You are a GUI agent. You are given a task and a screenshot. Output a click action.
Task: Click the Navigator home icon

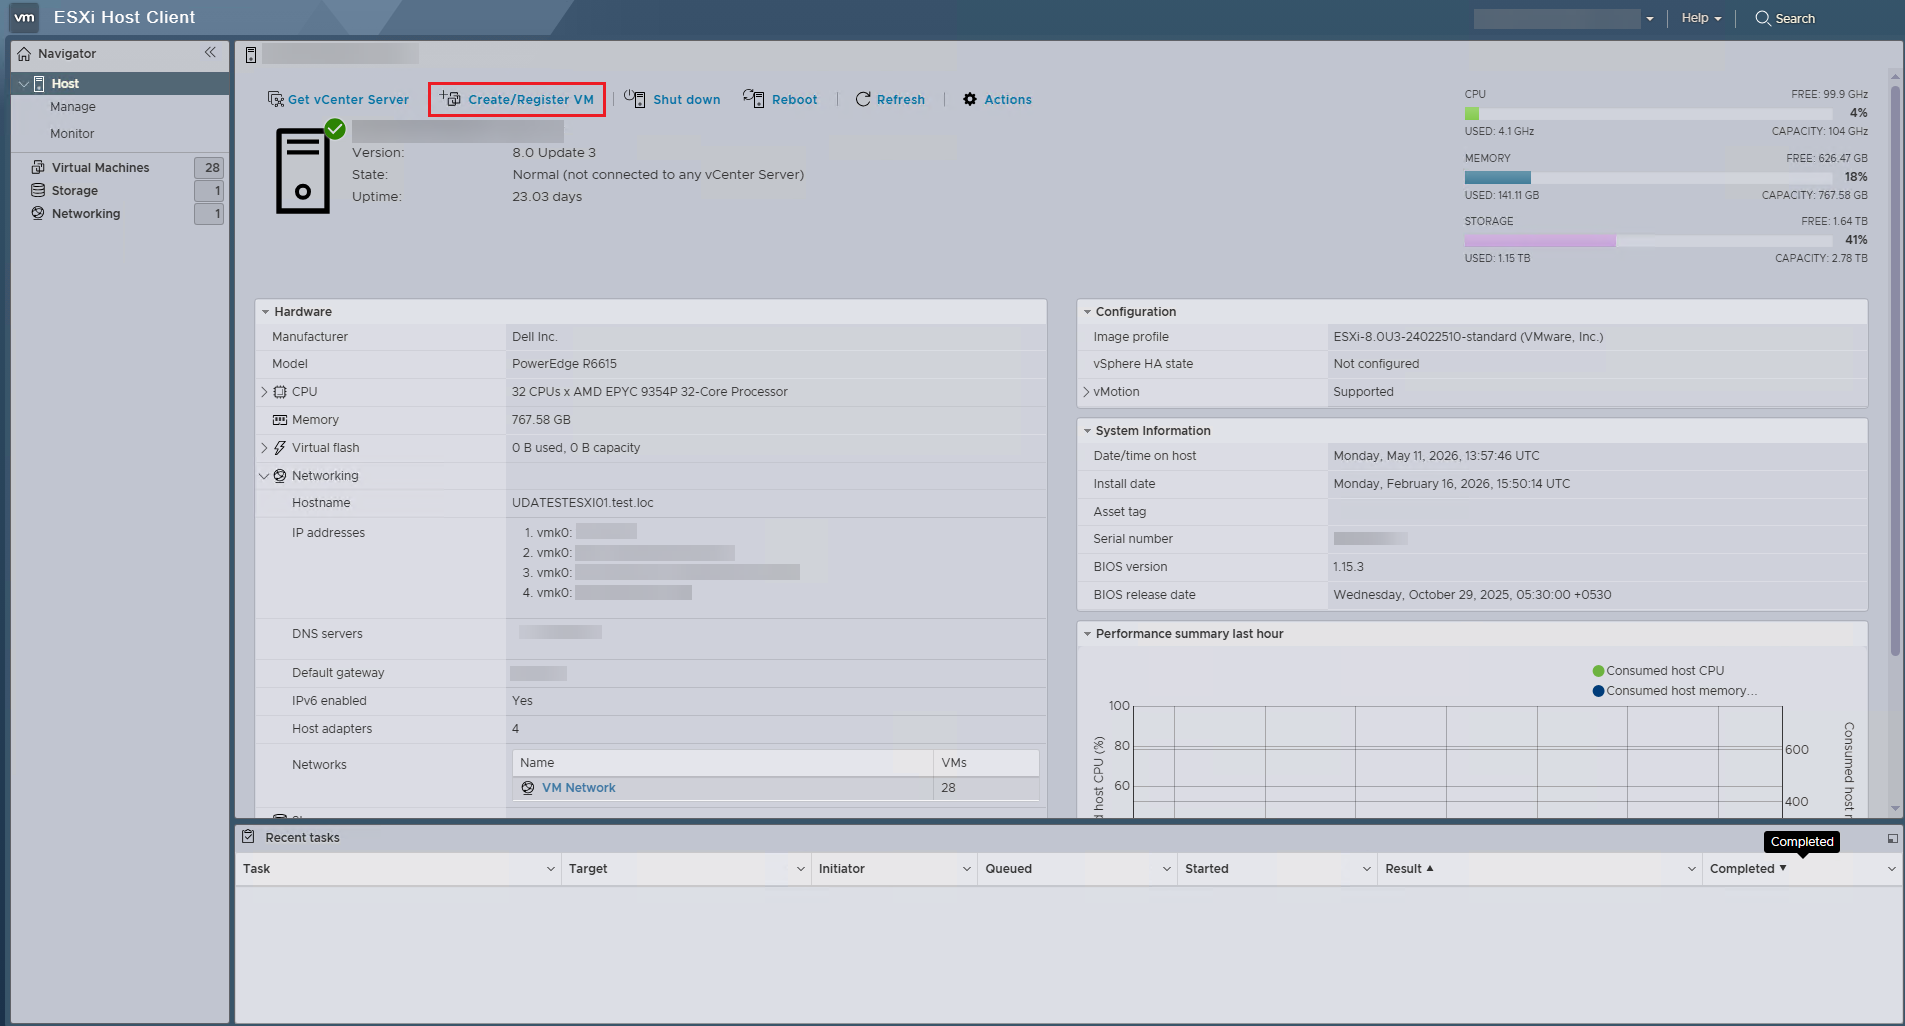24,54
